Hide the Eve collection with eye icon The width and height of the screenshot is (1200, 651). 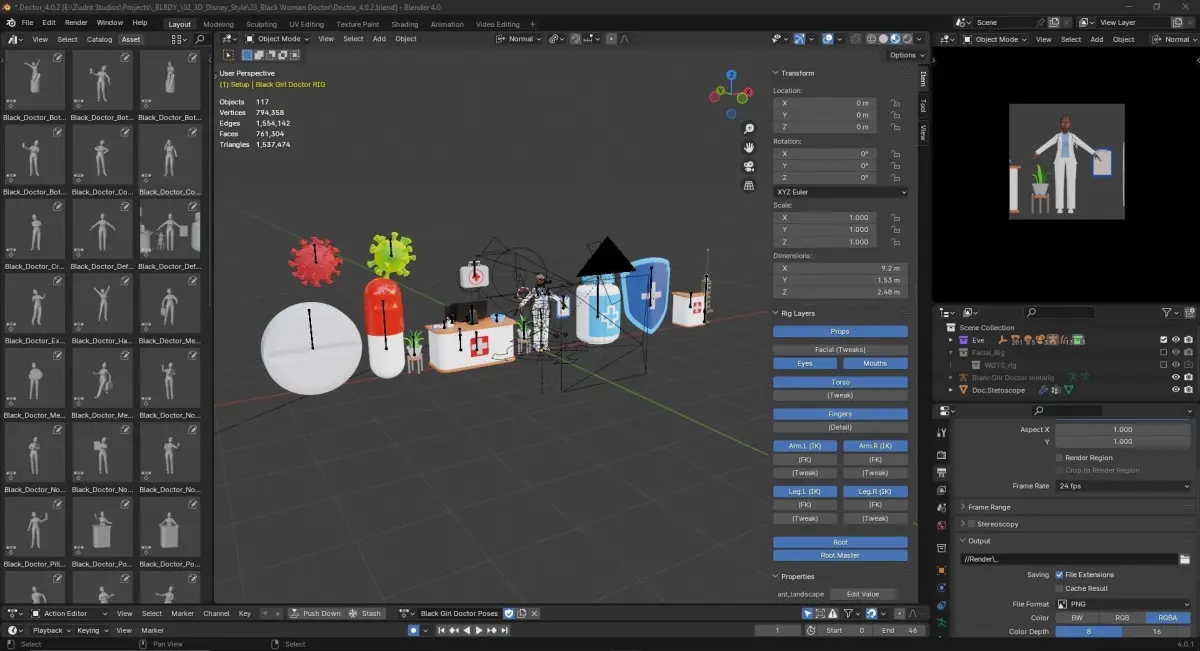point(1176,340)
